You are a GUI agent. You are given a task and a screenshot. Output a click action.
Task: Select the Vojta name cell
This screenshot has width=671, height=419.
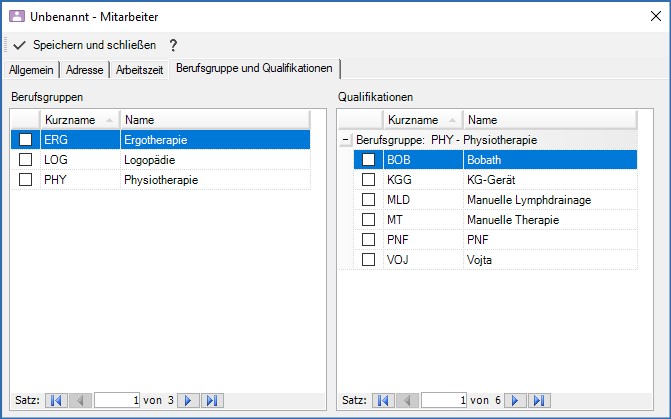[x=550, y=259]
